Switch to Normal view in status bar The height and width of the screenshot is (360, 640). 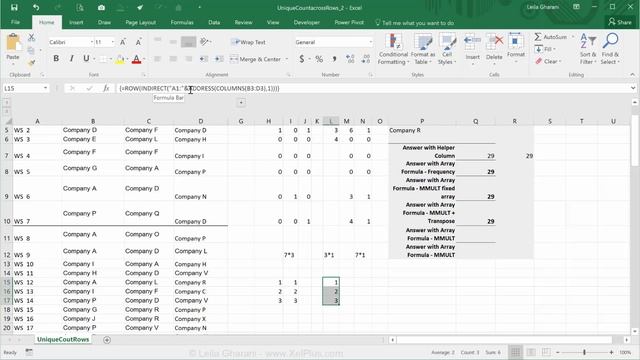click(x=516, y=352)
